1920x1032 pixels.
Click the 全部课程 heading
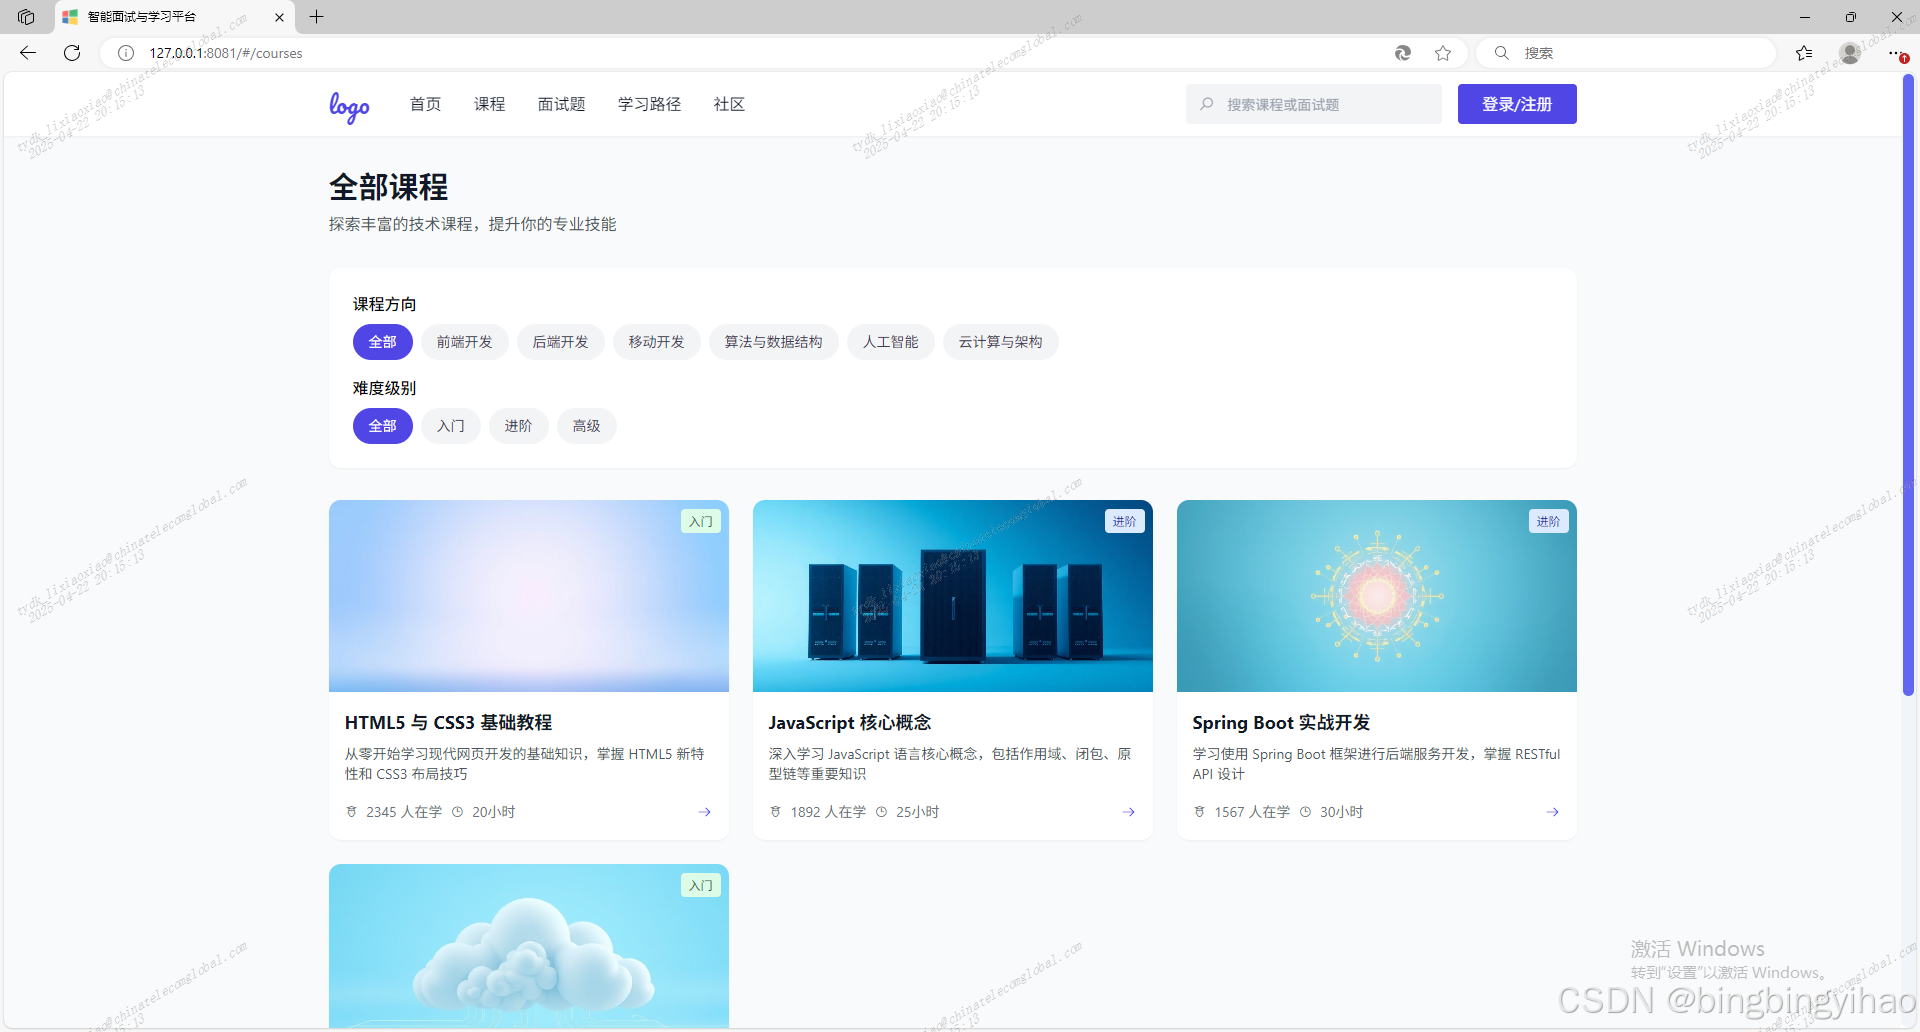click(389, 187)
